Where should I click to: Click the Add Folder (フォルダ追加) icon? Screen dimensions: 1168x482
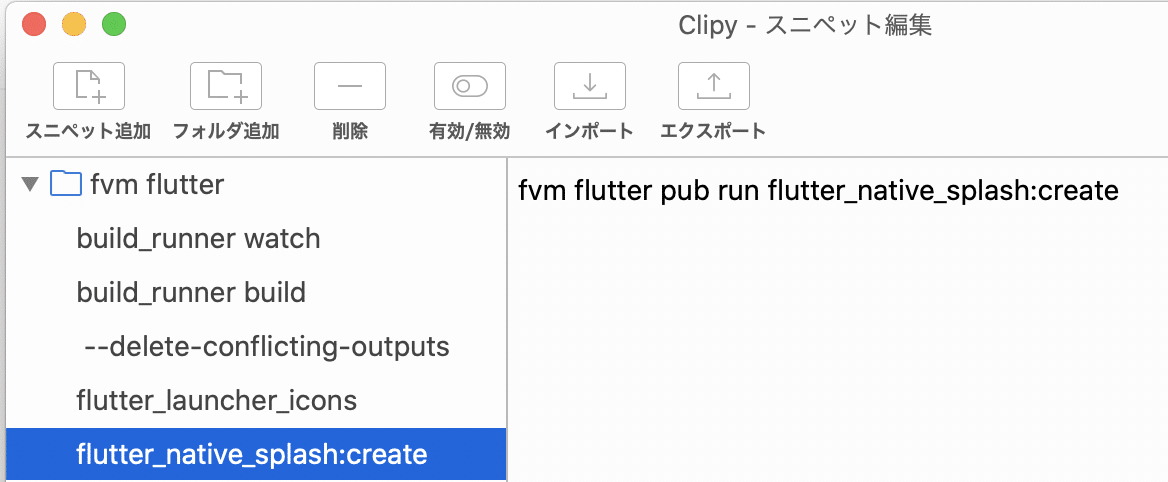225,87
